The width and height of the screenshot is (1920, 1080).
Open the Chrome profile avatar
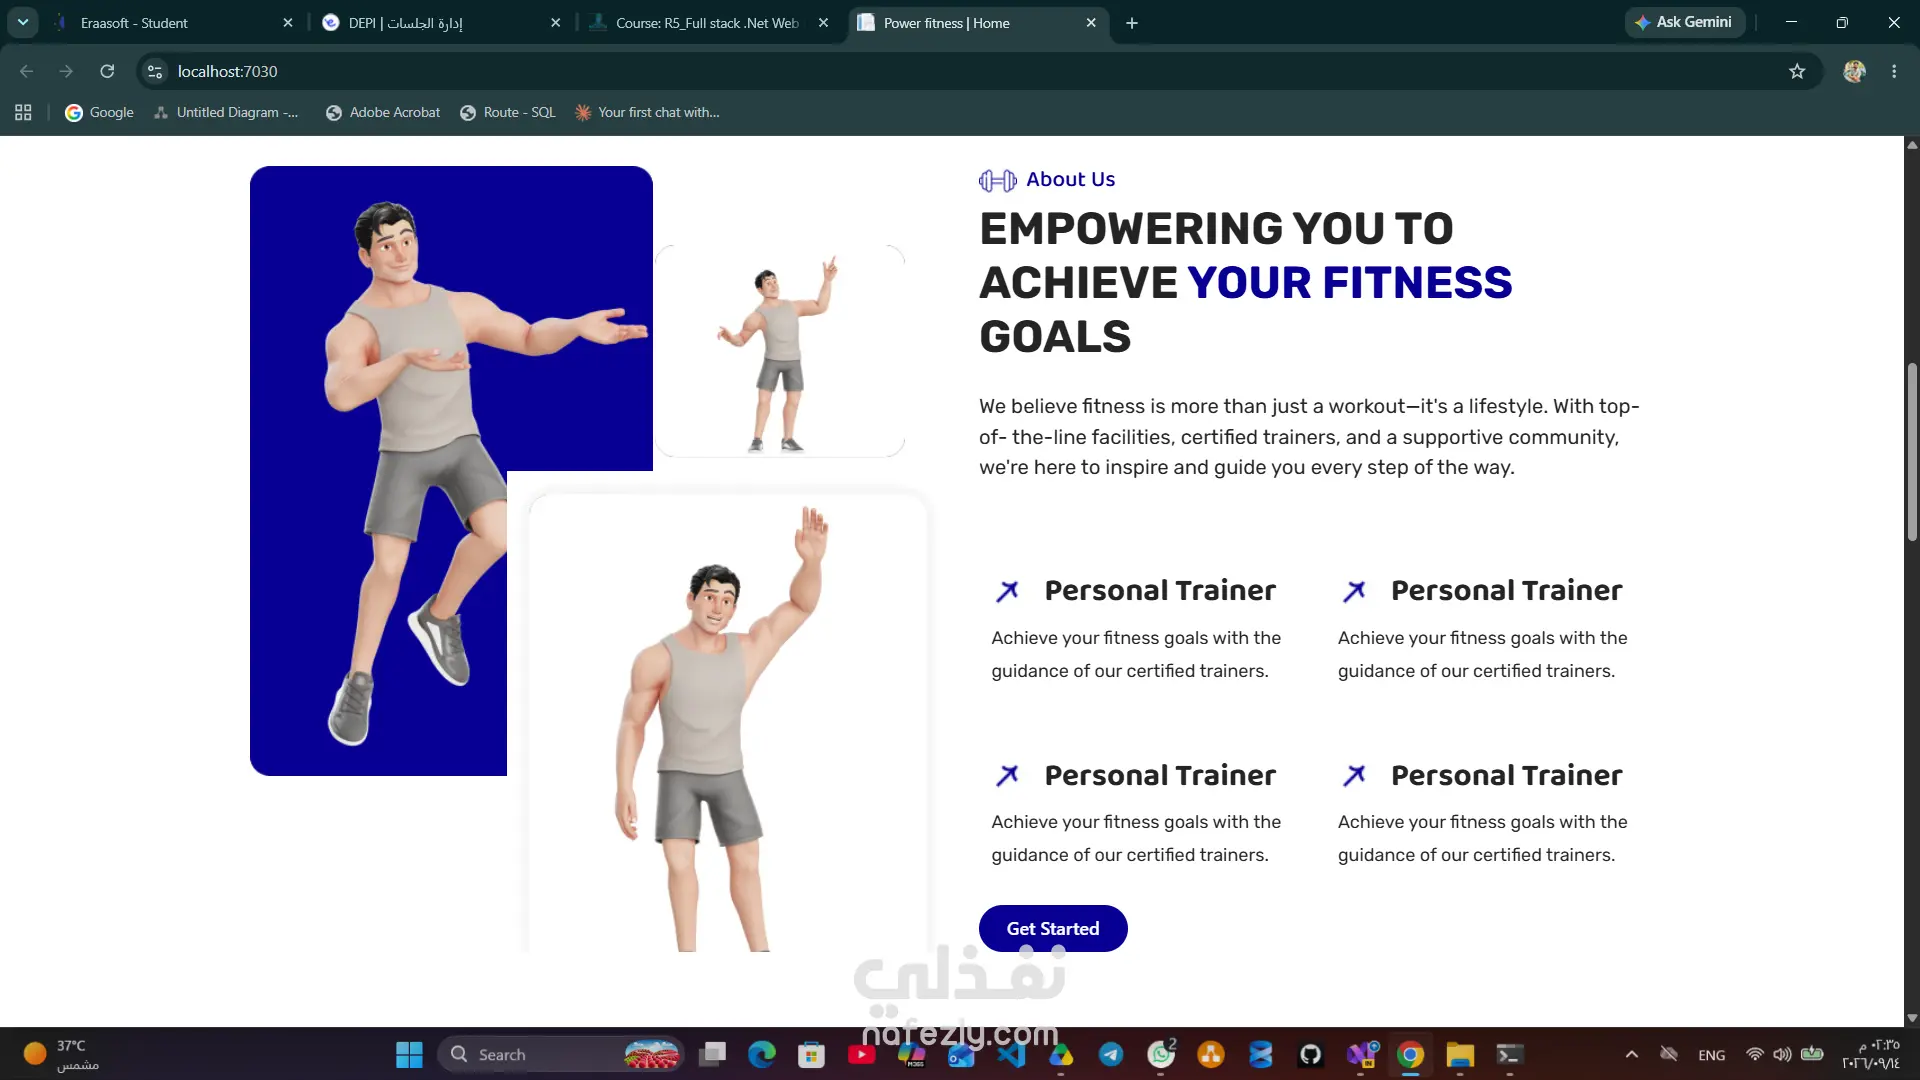pyautogui.click(x=1854, y=71)
